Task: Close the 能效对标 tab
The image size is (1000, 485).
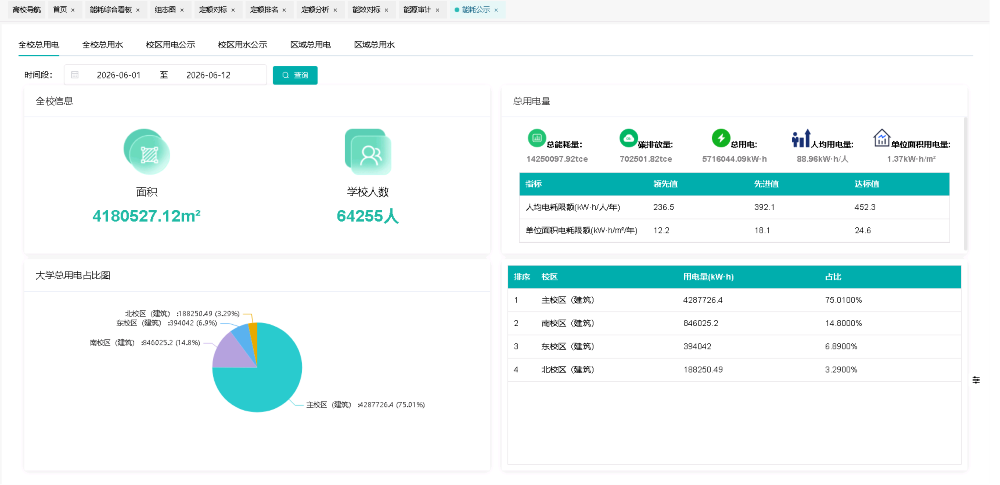Action: pos(386,10)
